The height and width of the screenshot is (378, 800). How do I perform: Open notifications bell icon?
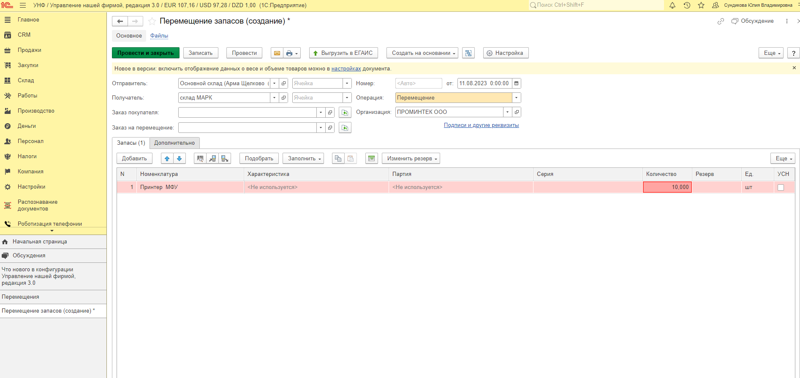672,5
